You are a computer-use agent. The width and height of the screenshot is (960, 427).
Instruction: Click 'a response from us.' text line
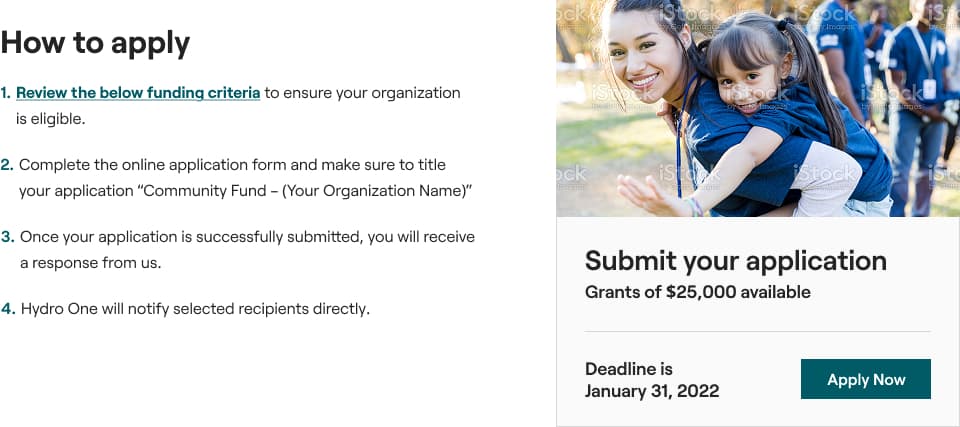[90, 263]
